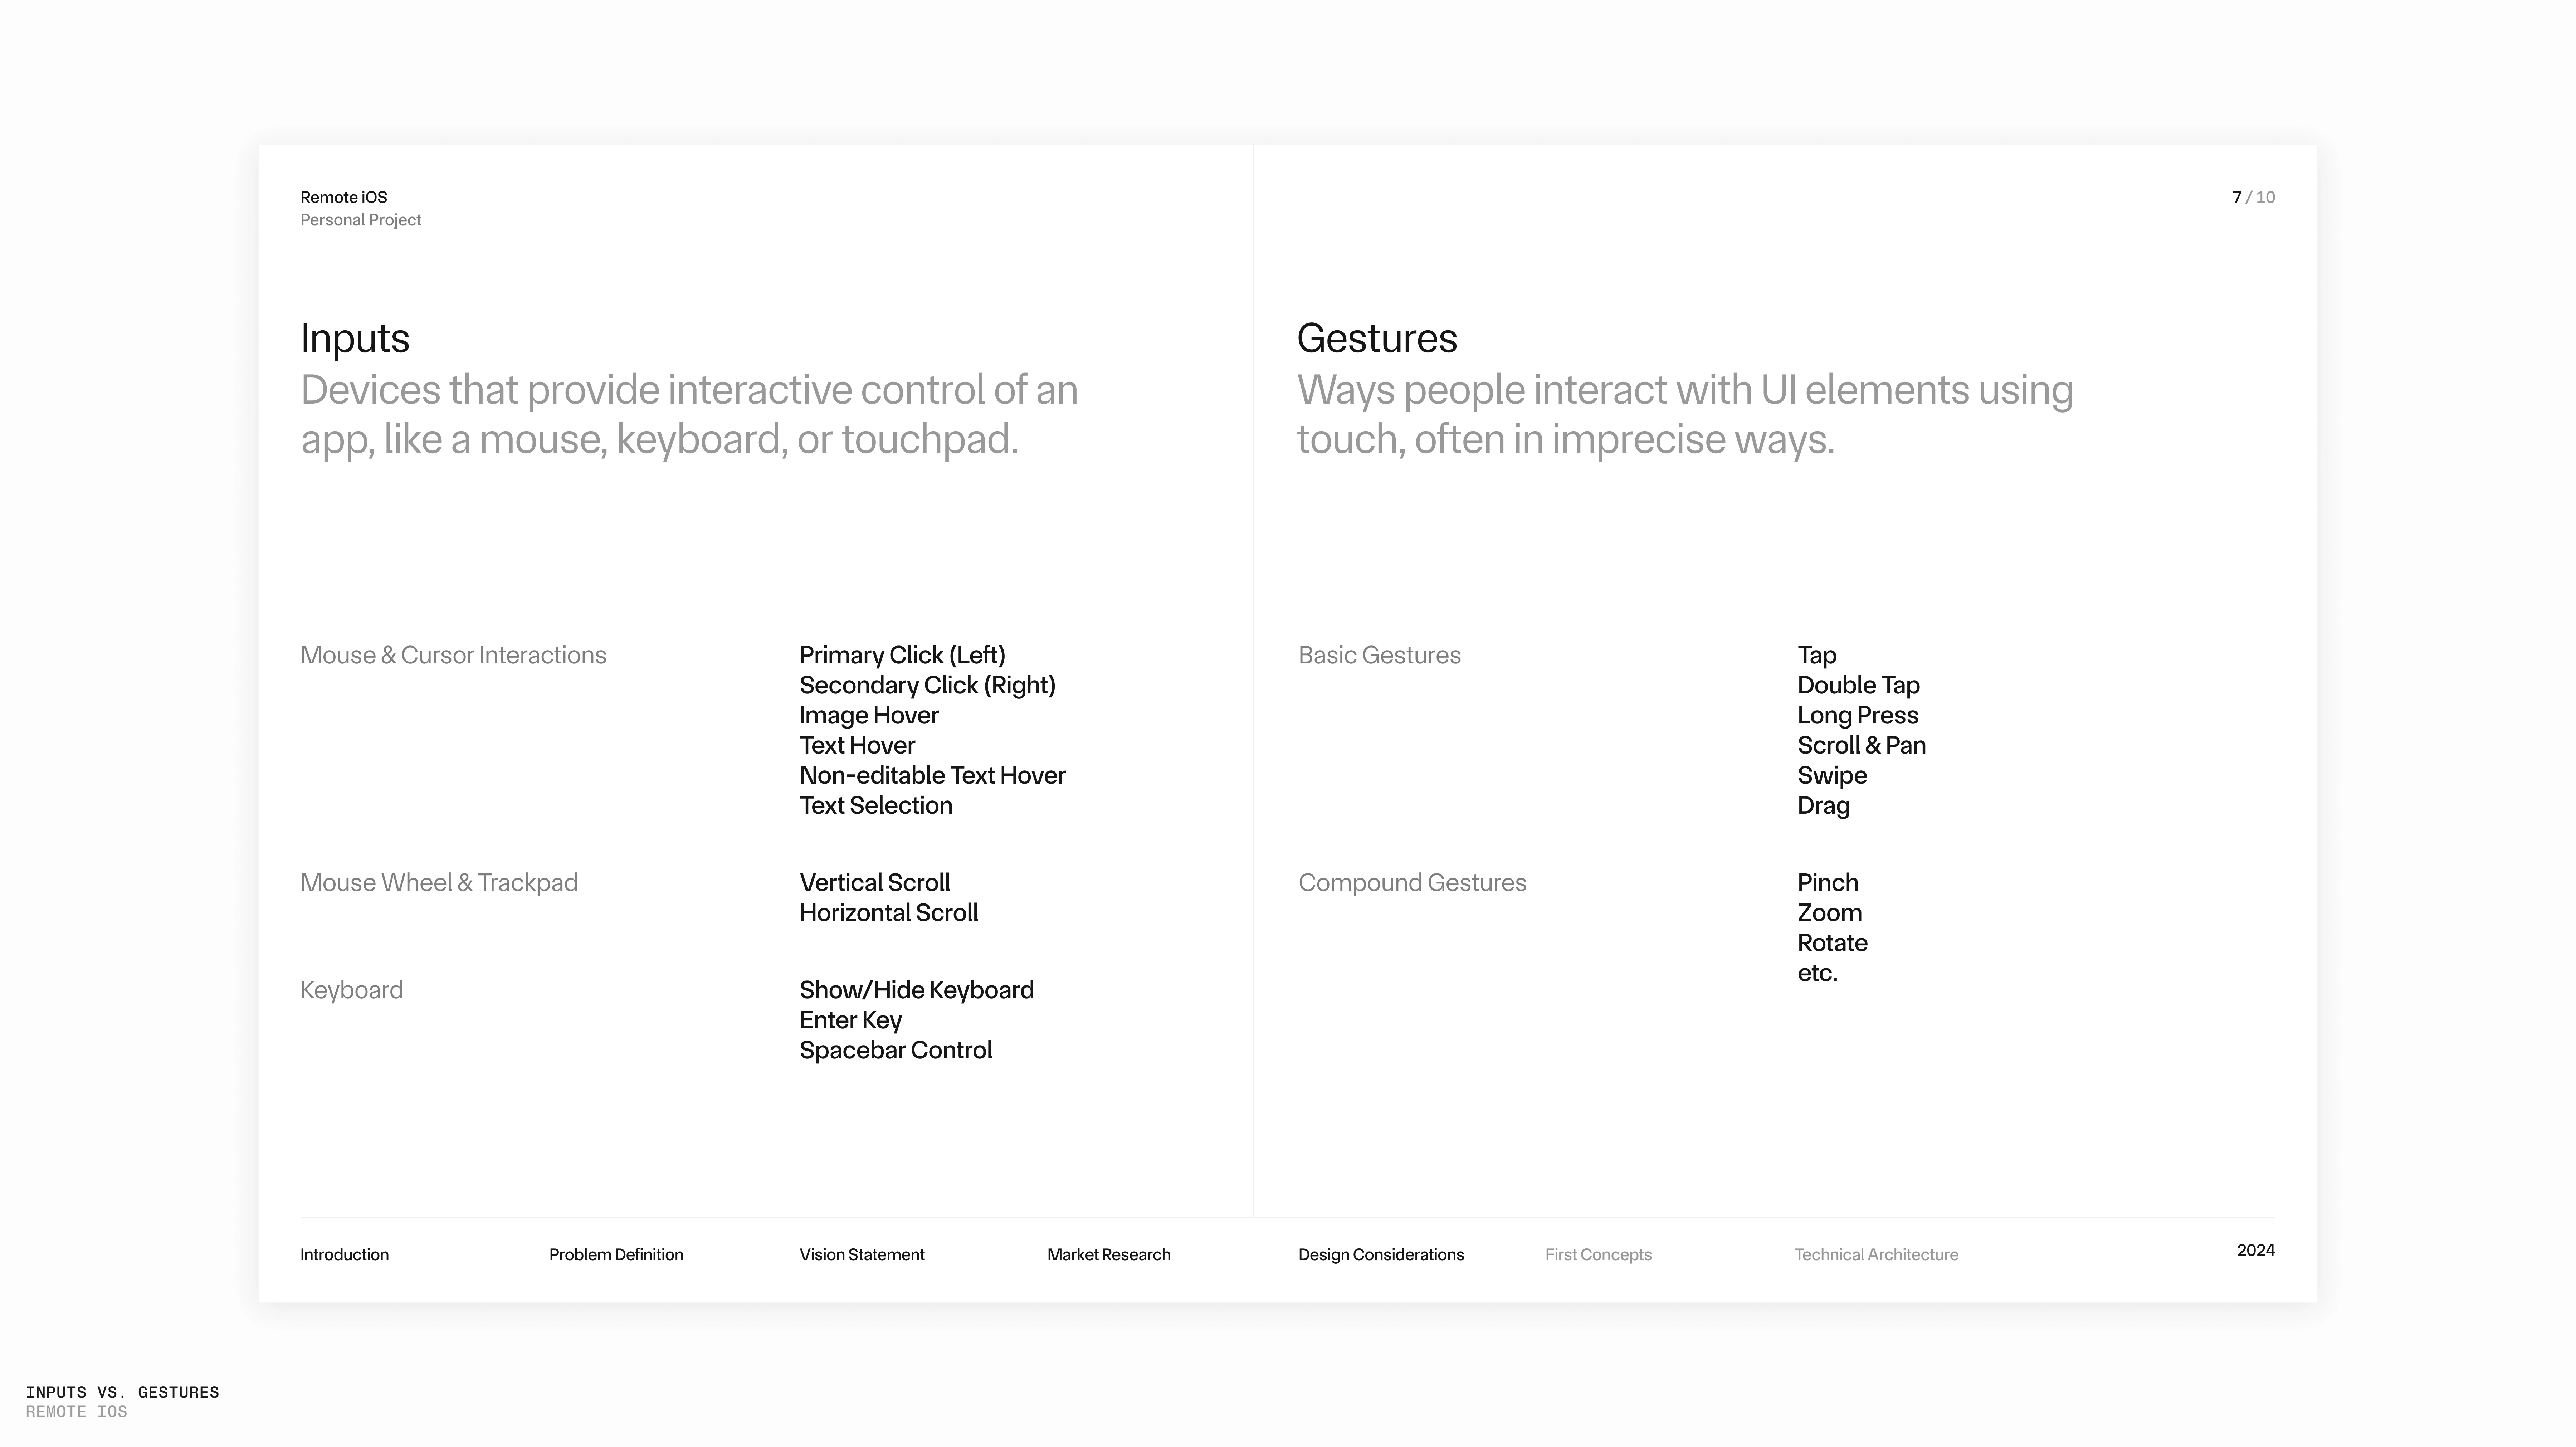Select Show/Hide Keyboard entry

tap(916, 990)
